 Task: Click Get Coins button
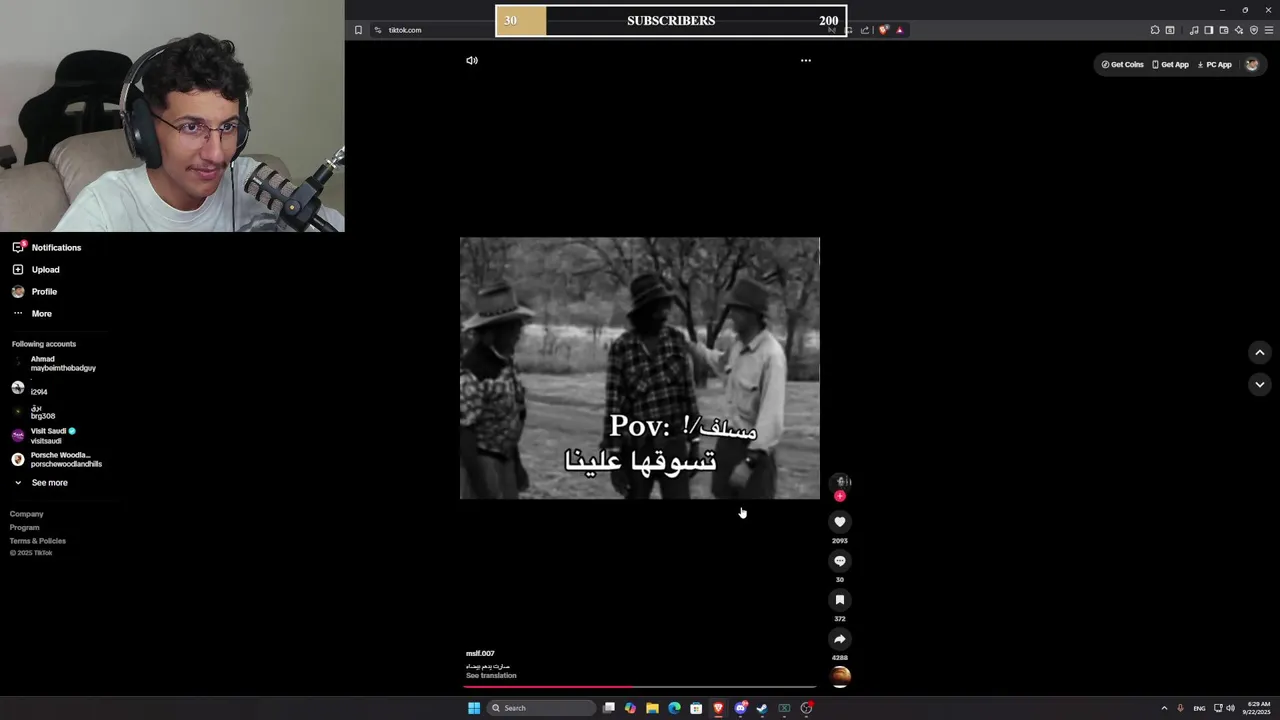click(x=1122, y=64)
